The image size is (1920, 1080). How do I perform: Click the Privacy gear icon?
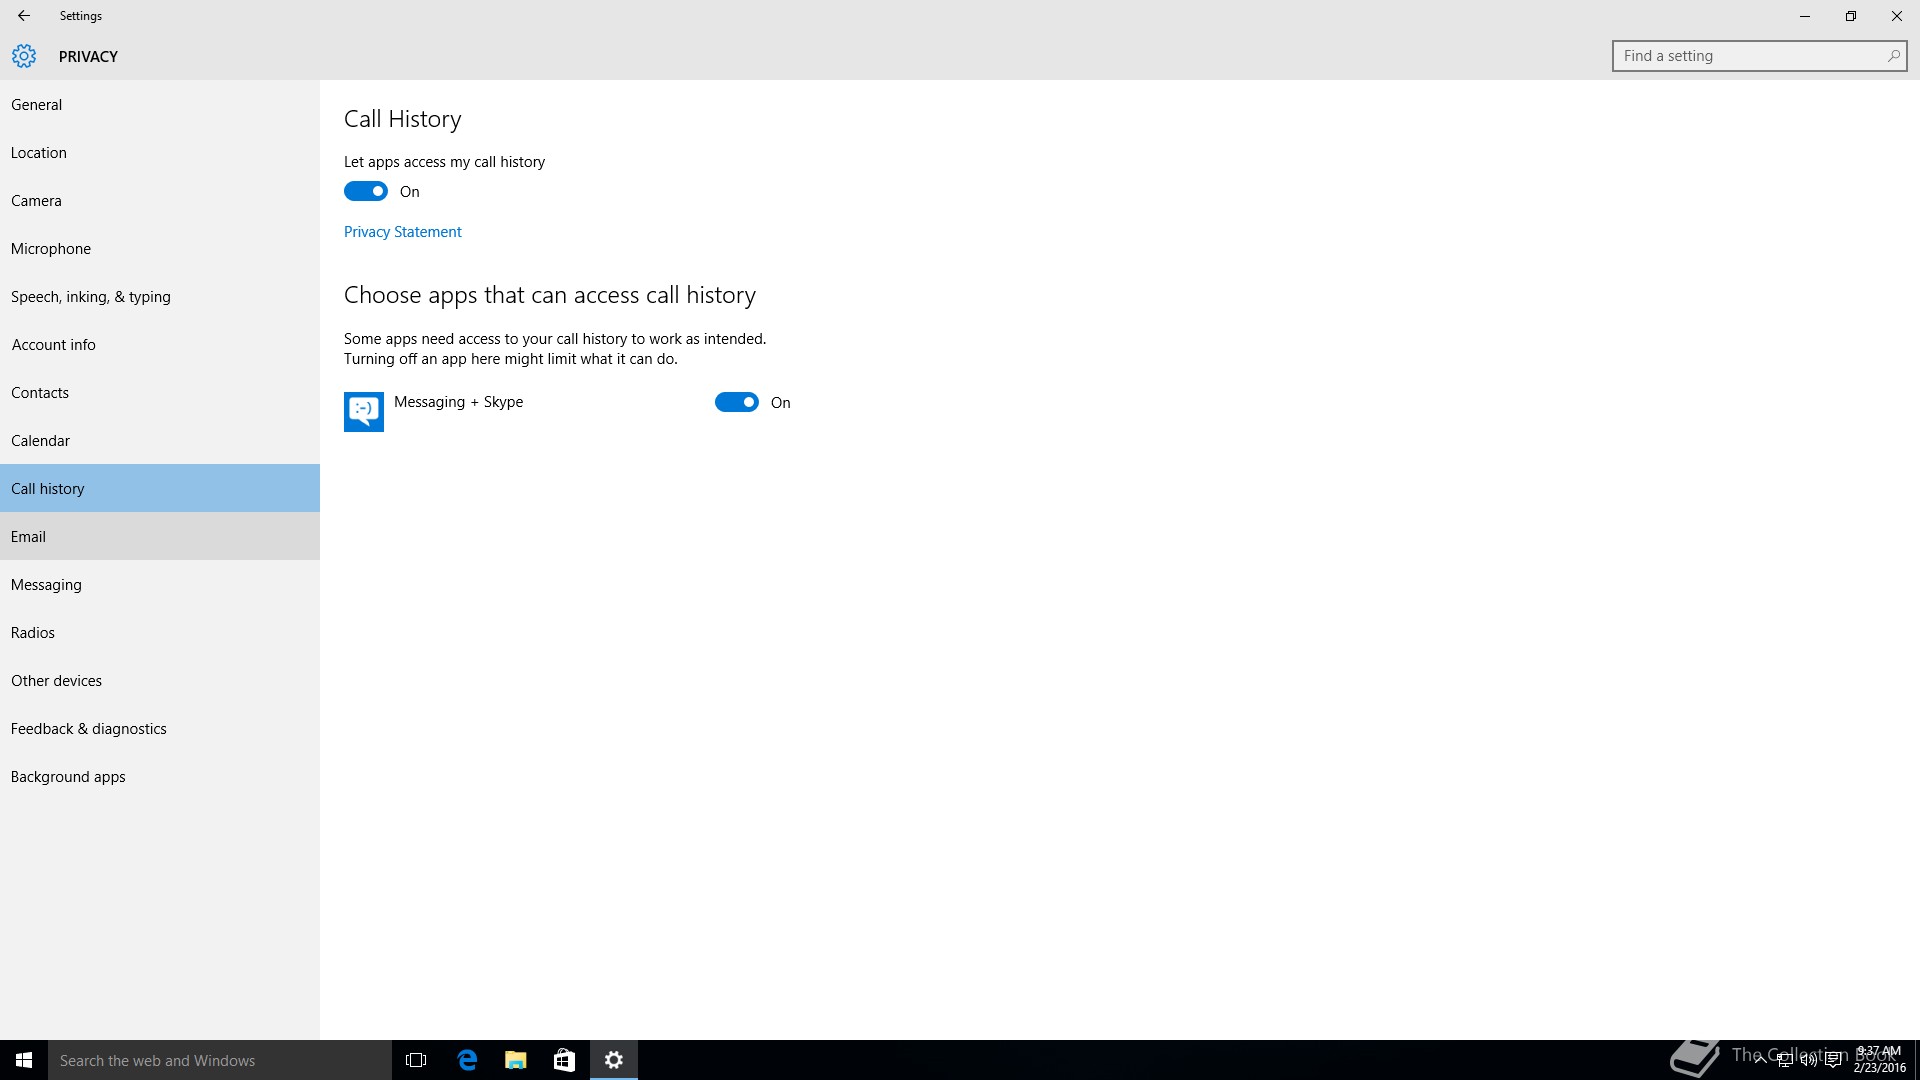pos(24,56)
